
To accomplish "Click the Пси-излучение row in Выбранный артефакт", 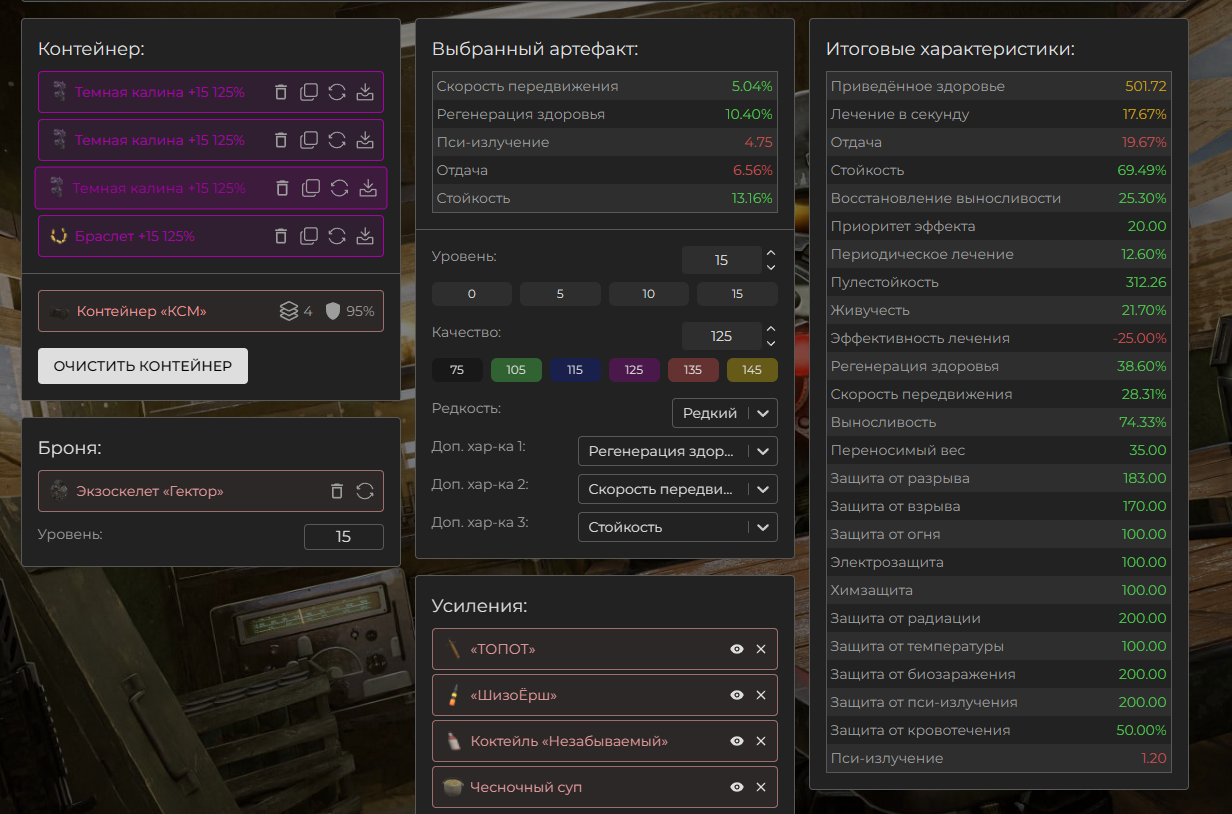I will click(x=605, y=142).
